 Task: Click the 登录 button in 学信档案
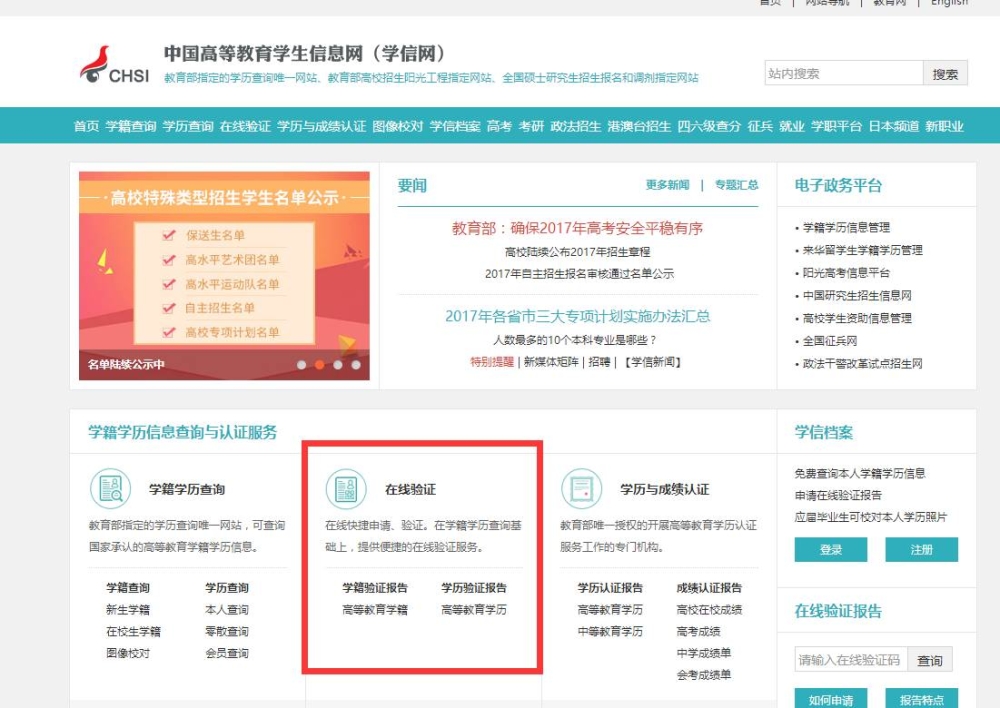(x=831, y=550)
